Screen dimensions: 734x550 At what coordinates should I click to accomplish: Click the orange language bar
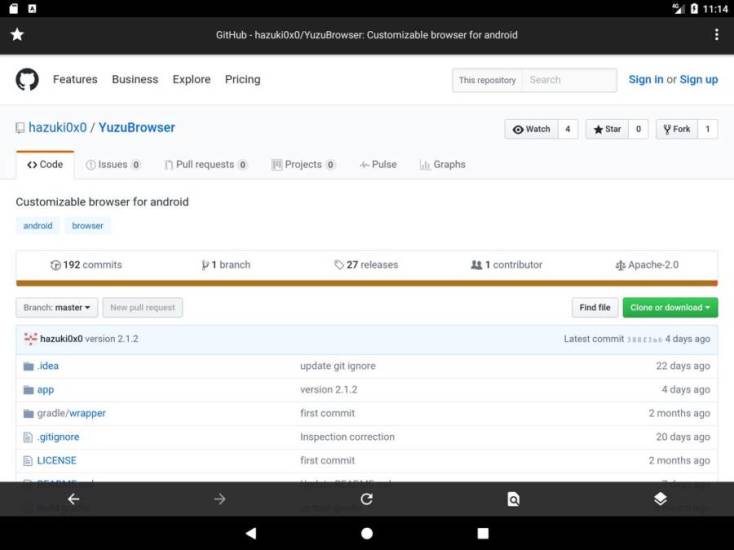click(x=367, y=283)
